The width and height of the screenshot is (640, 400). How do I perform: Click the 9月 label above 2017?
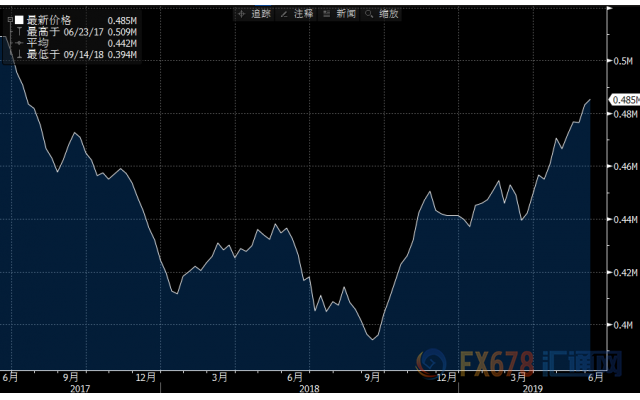71,377
